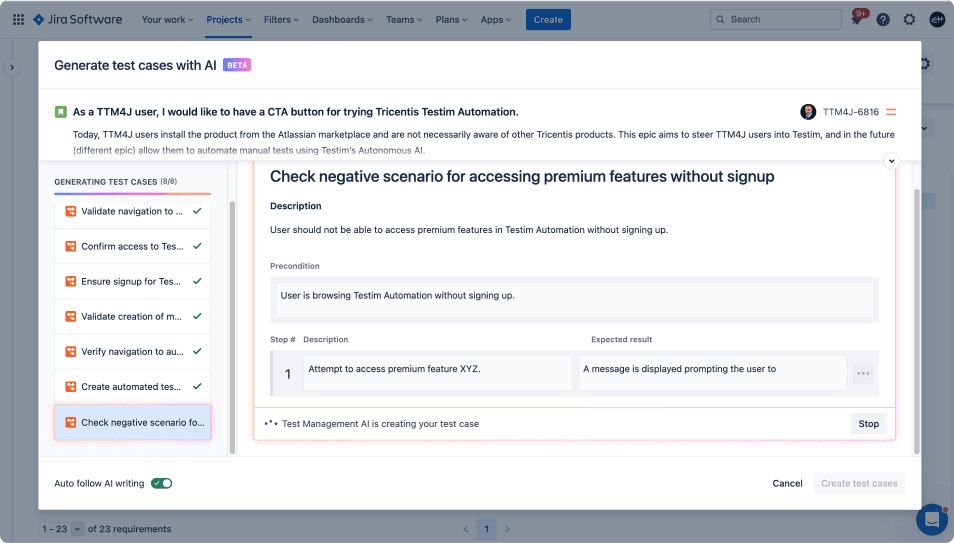This screenshot has width=954, height=543.
Task: Open the app switcher grid icon
Action: click(18, 19)
